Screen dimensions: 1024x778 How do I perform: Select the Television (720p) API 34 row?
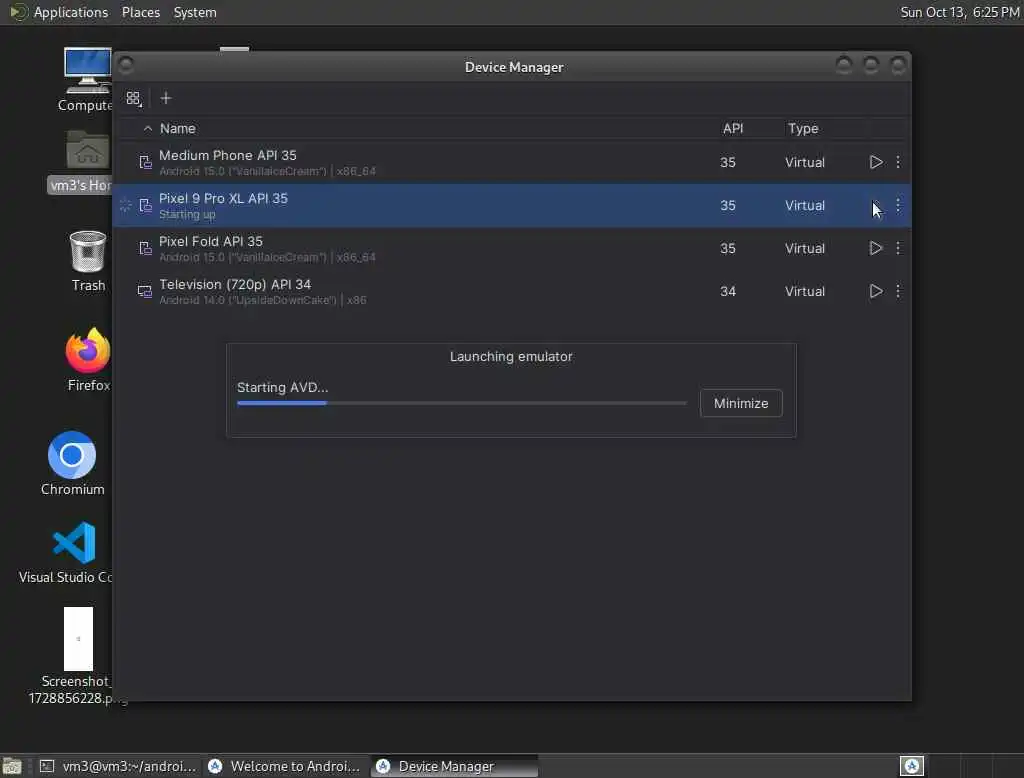pos(511,291)
